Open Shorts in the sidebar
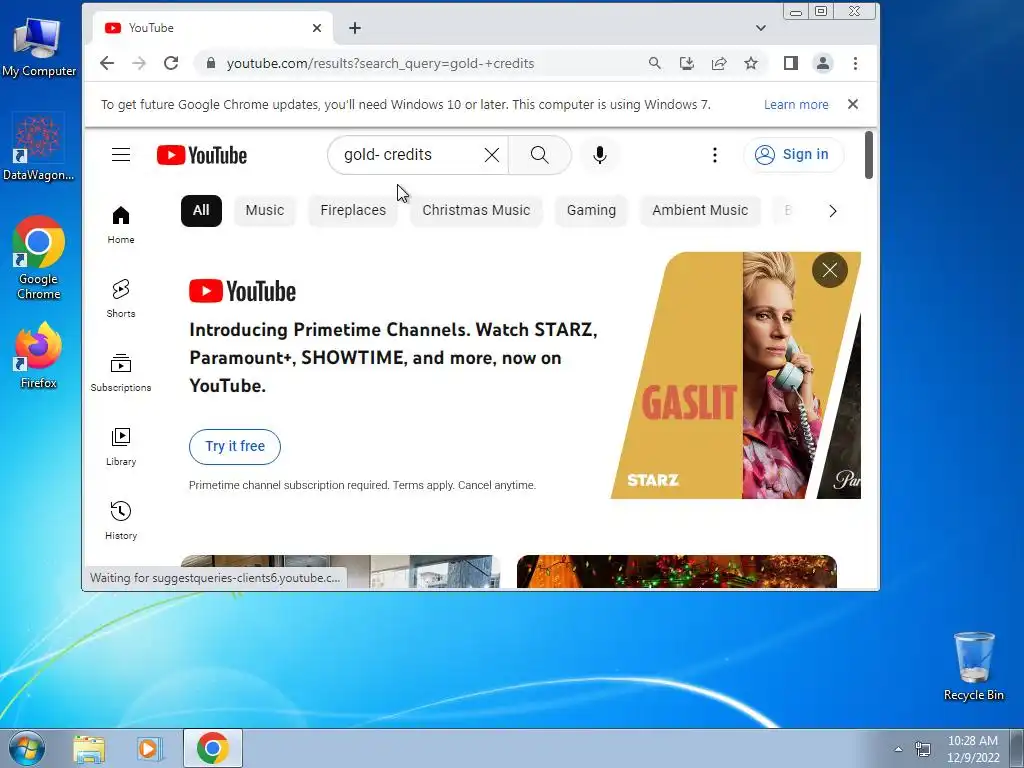This screenshot has height=768, width=1024. [121, 298]
